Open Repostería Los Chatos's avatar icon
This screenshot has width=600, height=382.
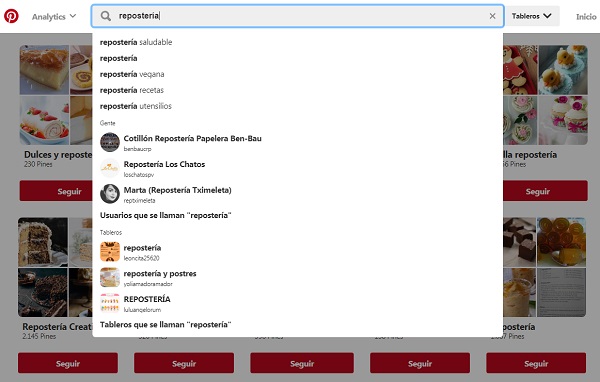point(110,168)
